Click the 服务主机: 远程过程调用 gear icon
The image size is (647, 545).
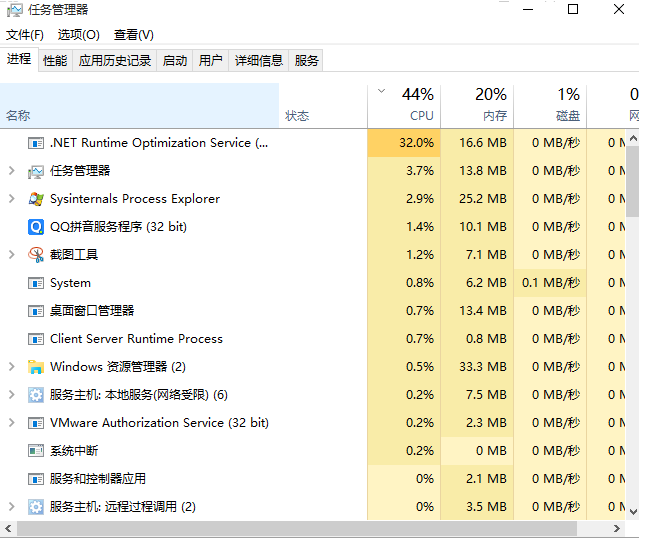point(36,507)
